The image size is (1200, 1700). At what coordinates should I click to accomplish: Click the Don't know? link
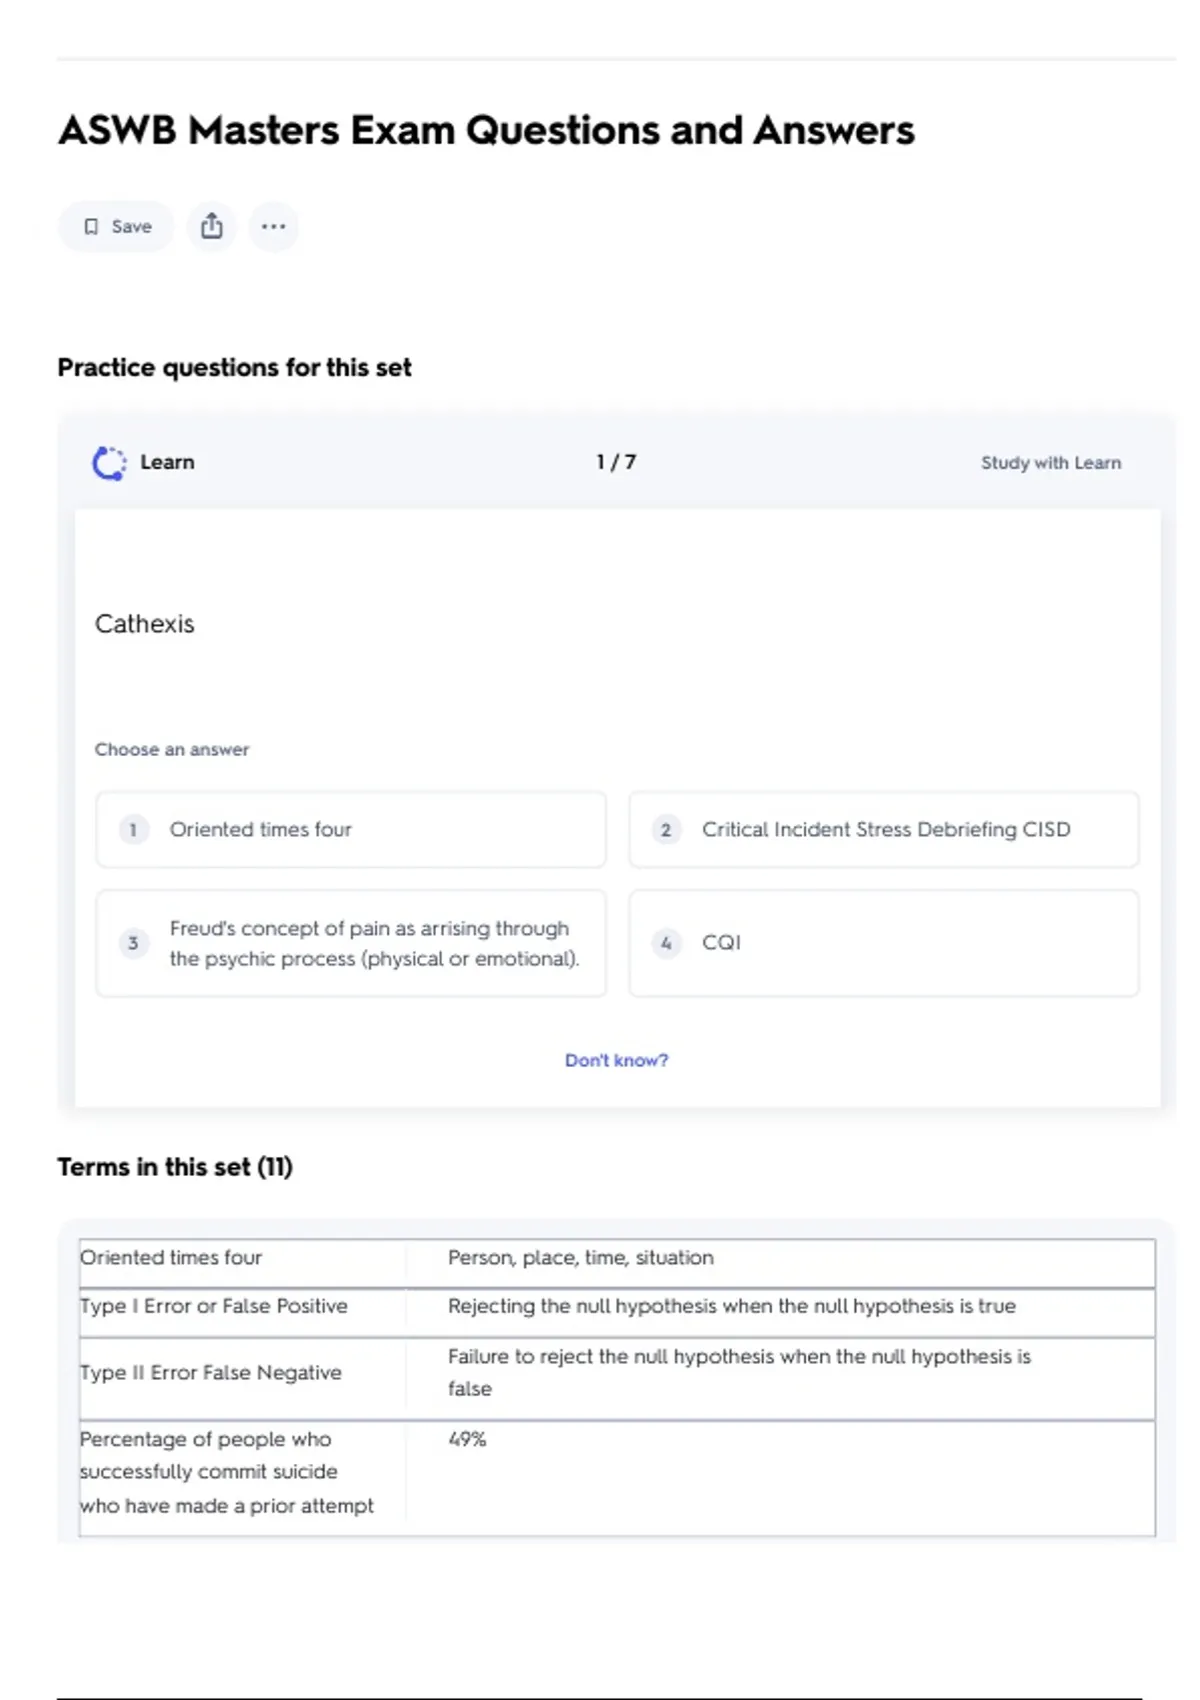(x=616, y=1060)
